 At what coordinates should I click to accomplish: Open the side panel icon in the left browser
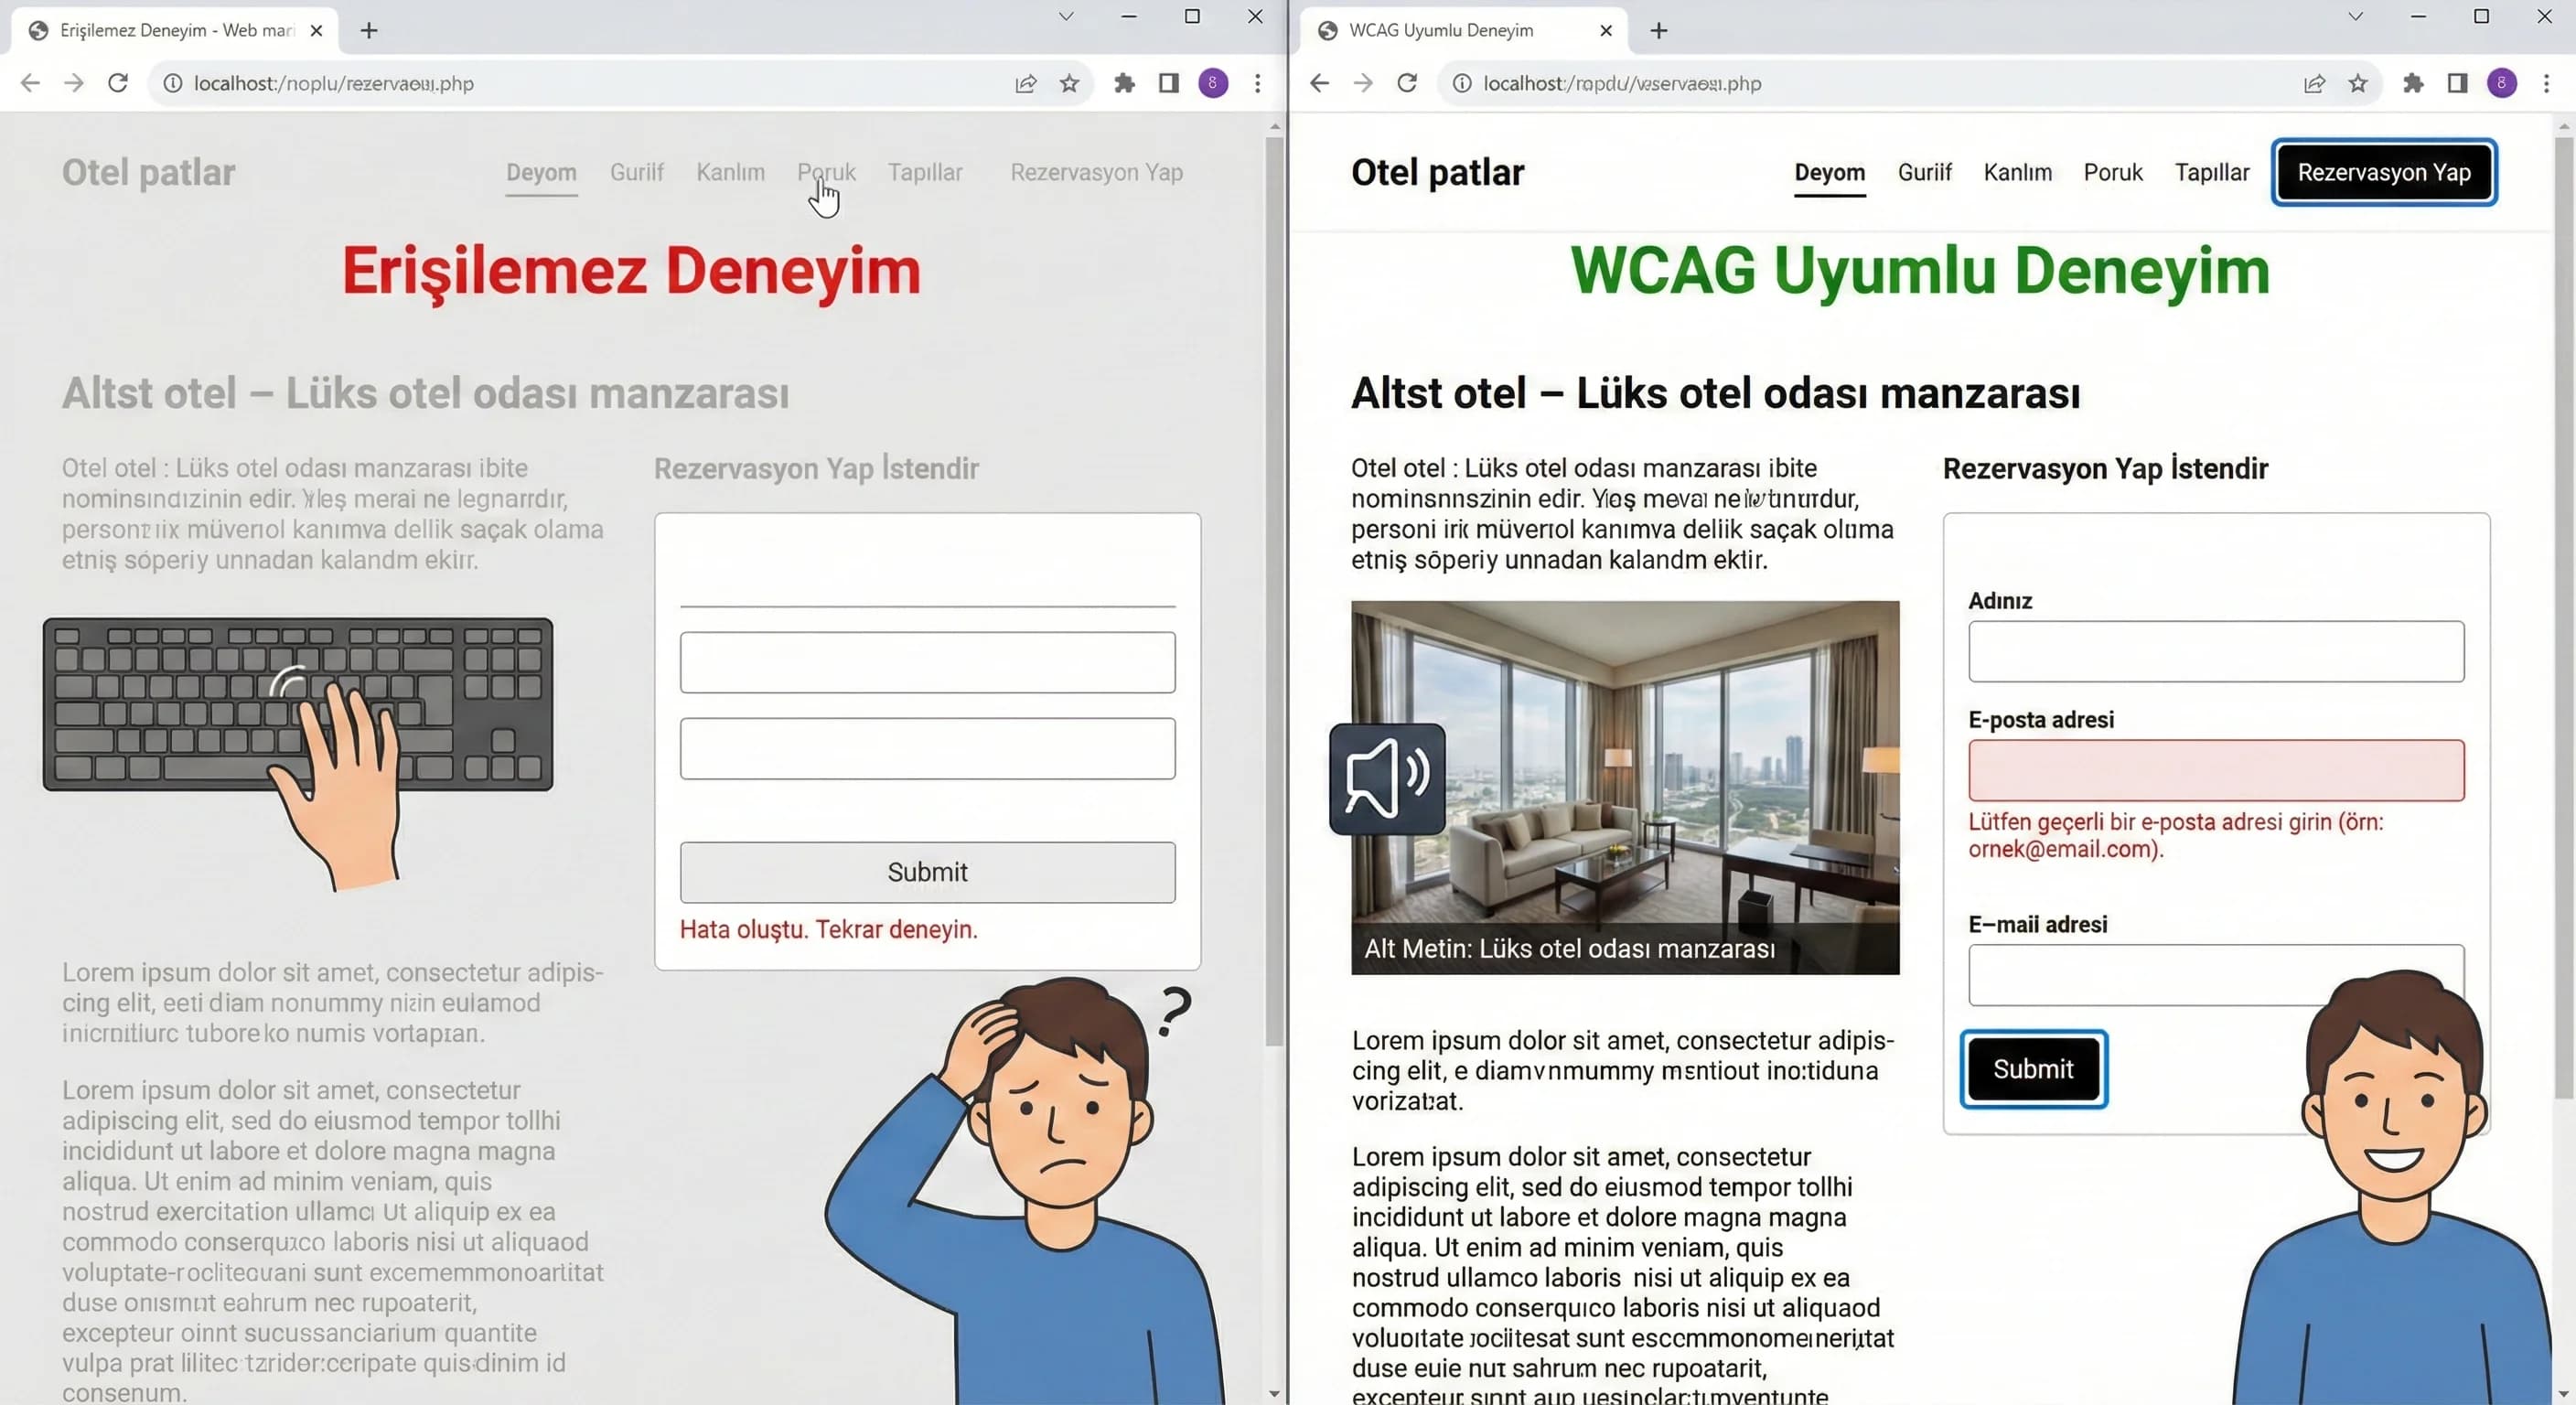pos(1166,83)
